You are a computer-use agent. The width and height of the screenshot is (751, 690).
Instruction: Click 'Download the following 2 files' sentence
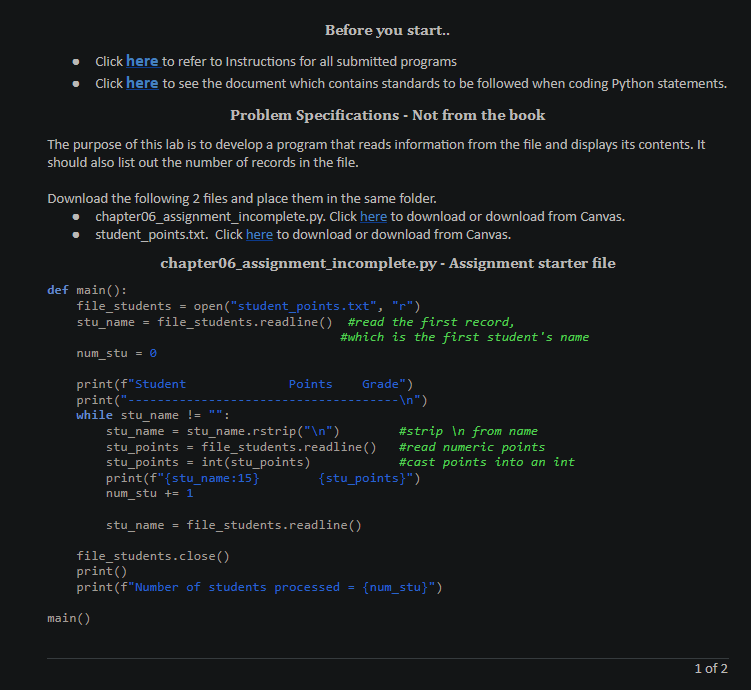pyautogui.click(x=241, y=198)
